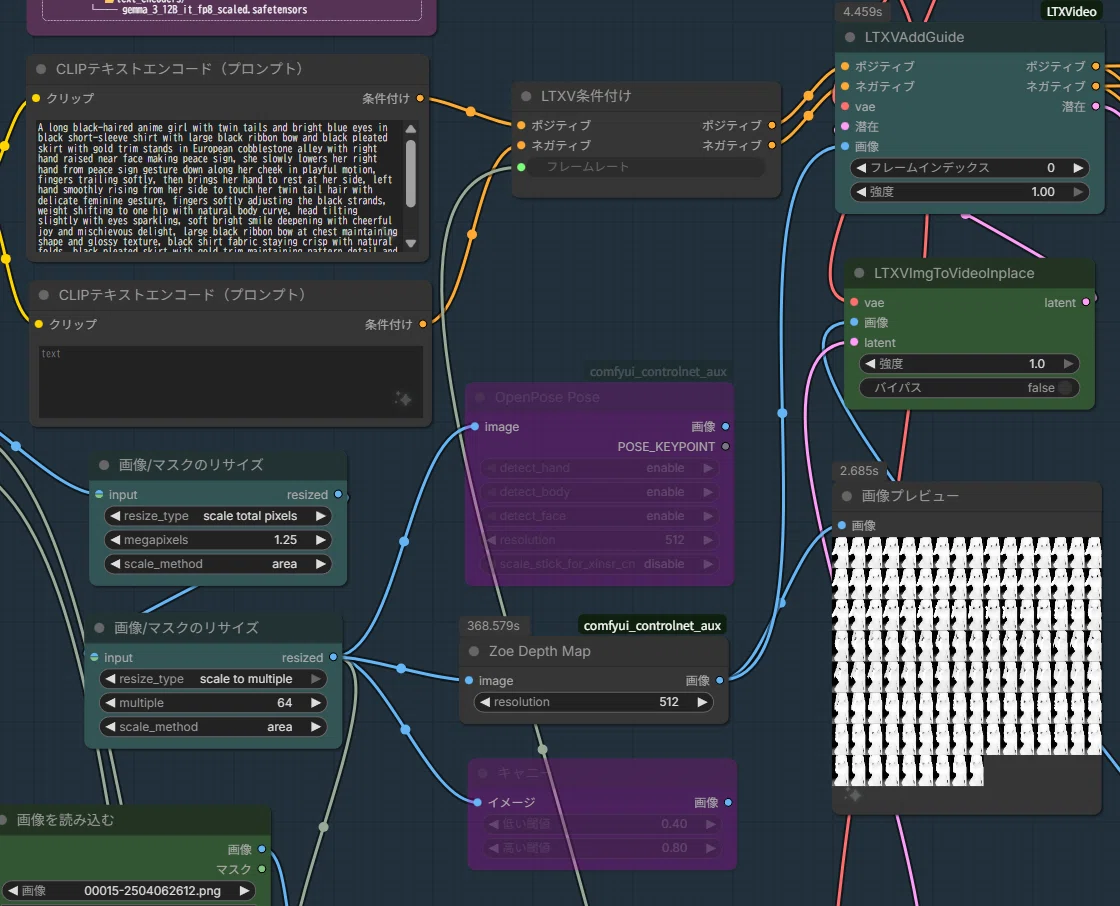Click Canny 高い閾値 0.80 slider
The image size is (1120, 906).
point(601,847)
